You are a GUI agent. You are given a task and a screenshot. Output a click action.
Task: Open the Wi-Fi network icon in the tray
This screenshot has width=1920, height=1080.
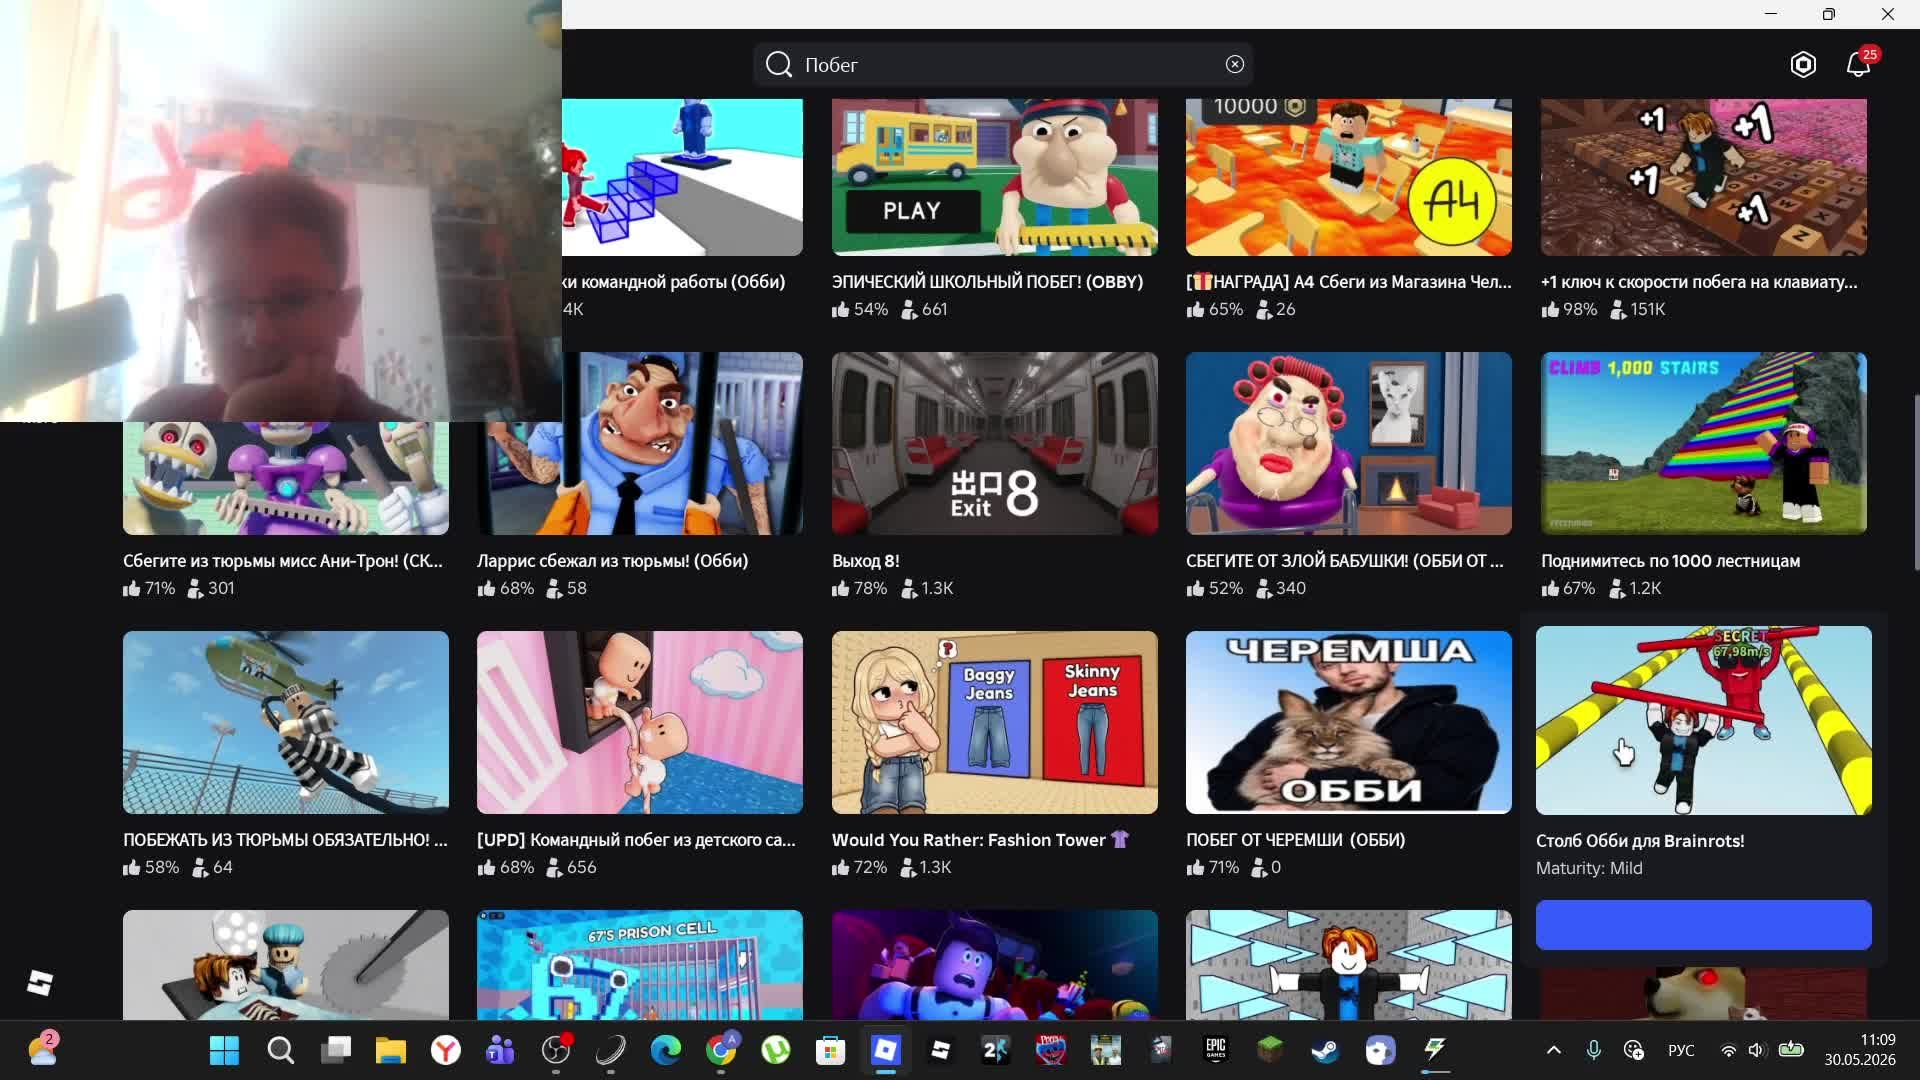coord(1728,1050)
